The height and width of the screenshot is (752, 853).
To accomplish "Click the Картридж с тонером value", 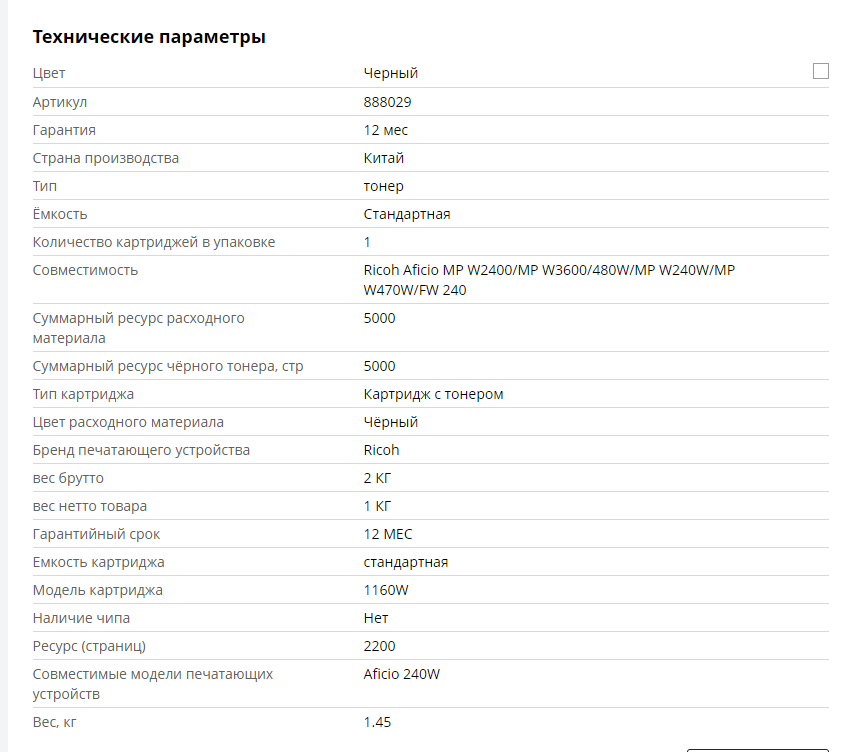I will (x=433, y=394).
